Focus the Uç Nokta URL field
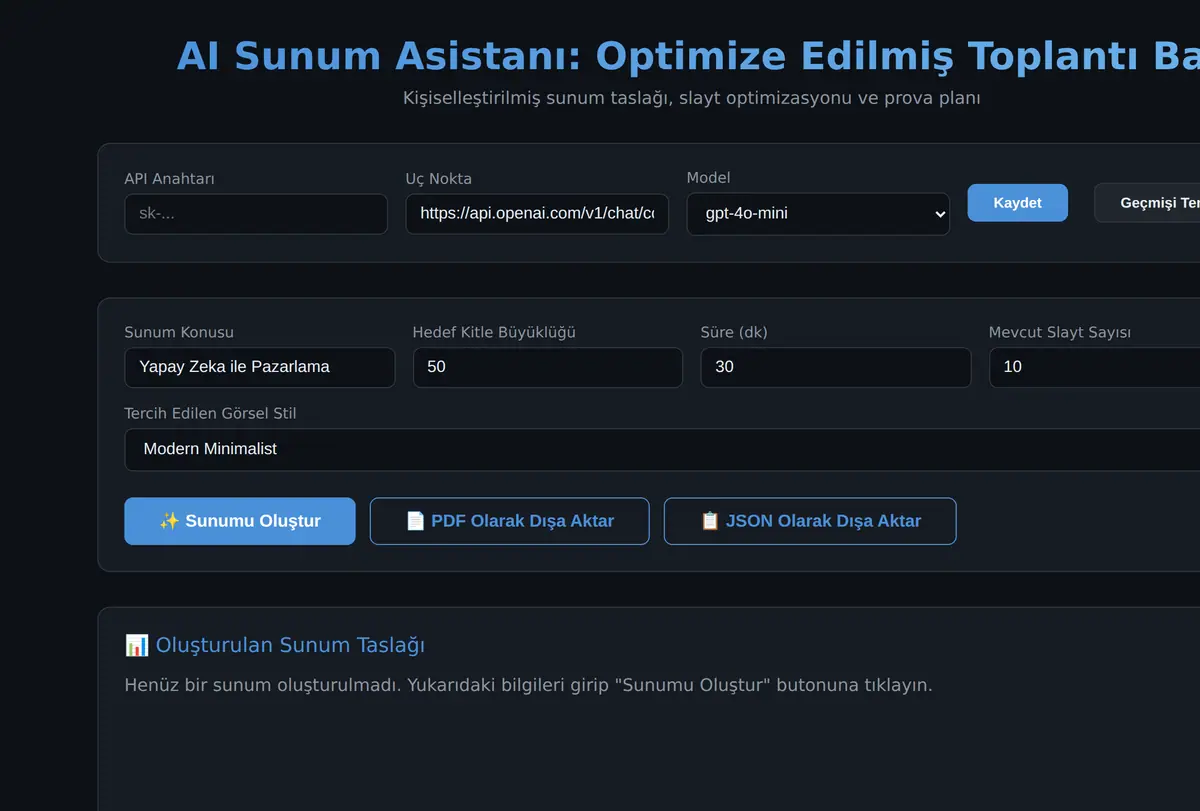Image resolution: width=1200 pixels, height=811 pixels. (537, 214)
